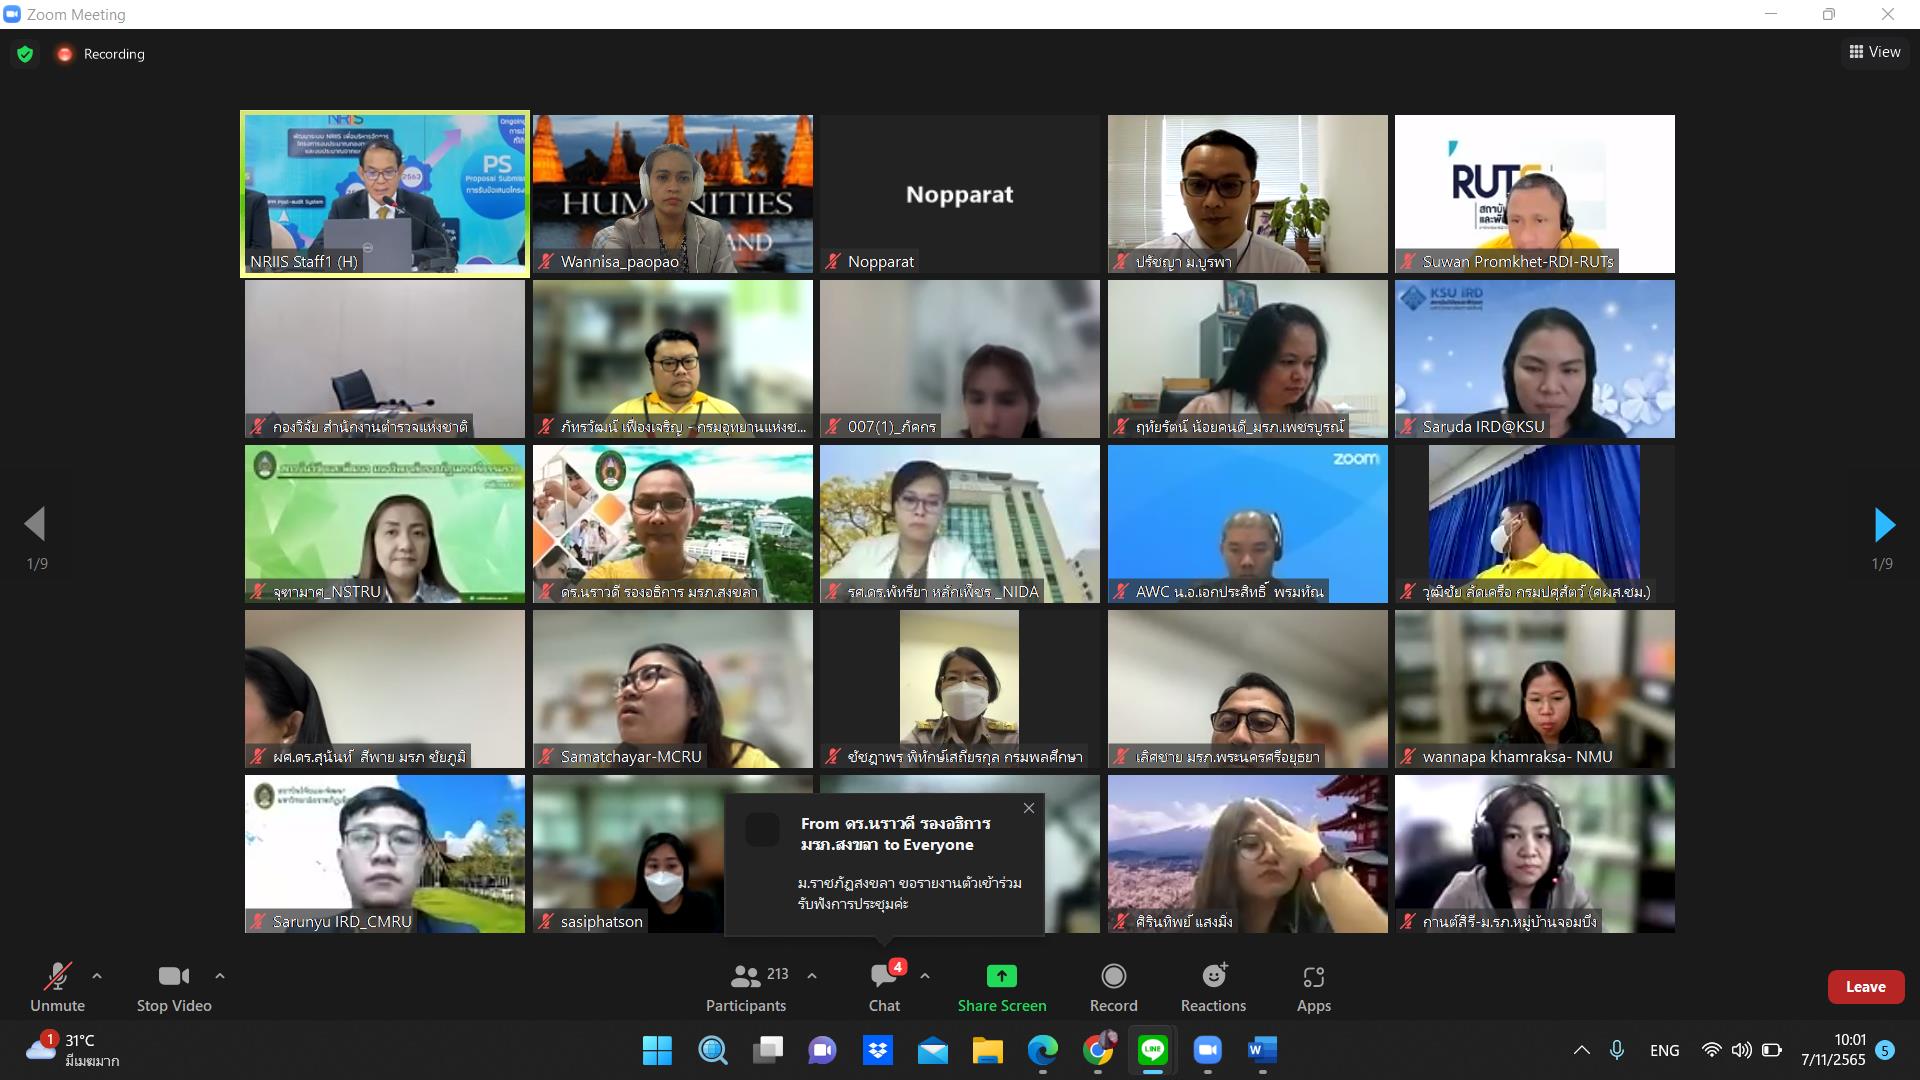Open Windows taskbar search
Image resolution: width=1920 pixels, height=1080 pixels.
click(x=713, y=1050)
